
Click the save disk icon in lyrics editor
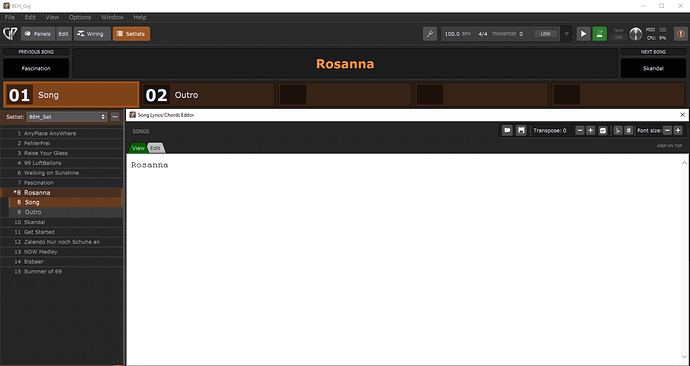[521, 131]
